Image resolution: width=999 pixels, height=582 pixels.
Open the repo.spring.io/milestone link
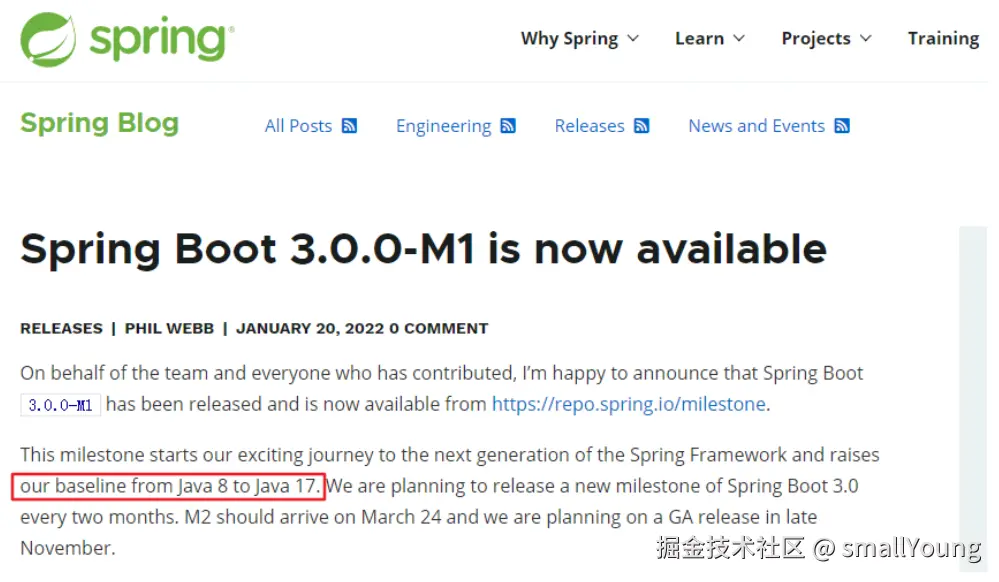coord(628,404)
